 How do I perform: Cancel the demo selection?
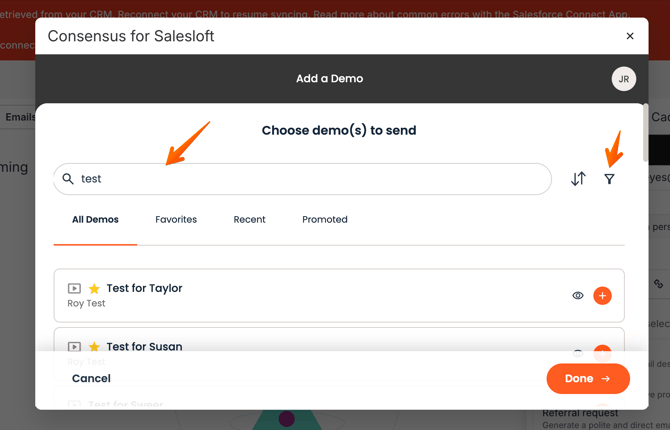pyautogui.click(x=91, y=378)
